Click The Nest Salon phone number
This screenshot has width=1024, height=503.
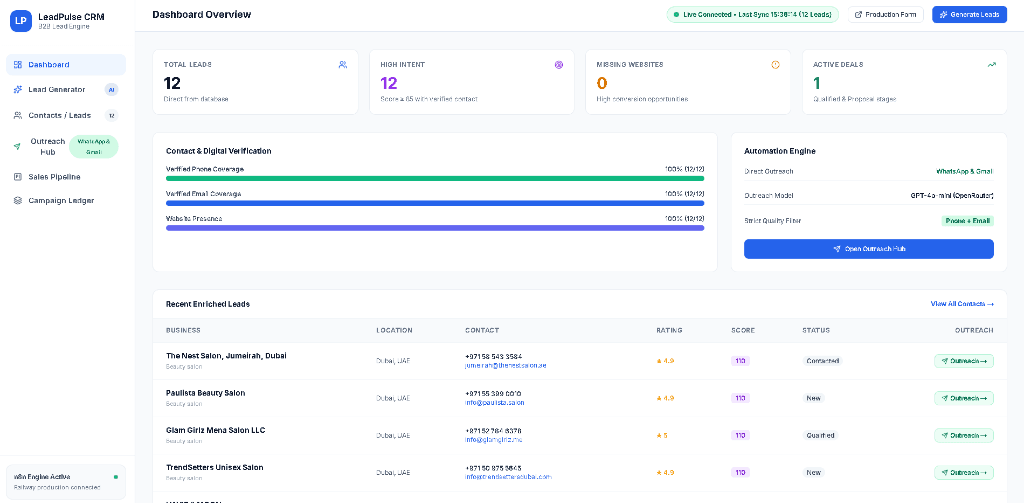click(x=493, y=357)
